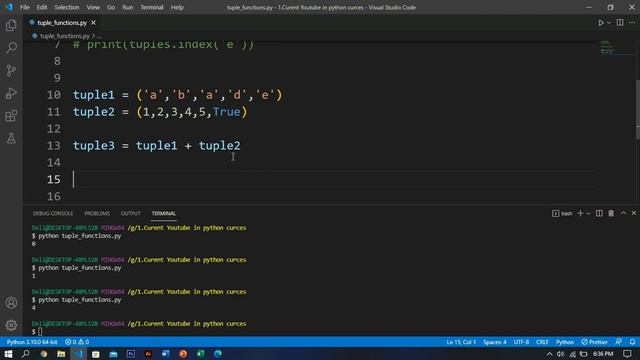Split the editor to the right
640x360 pixels.
620,23
